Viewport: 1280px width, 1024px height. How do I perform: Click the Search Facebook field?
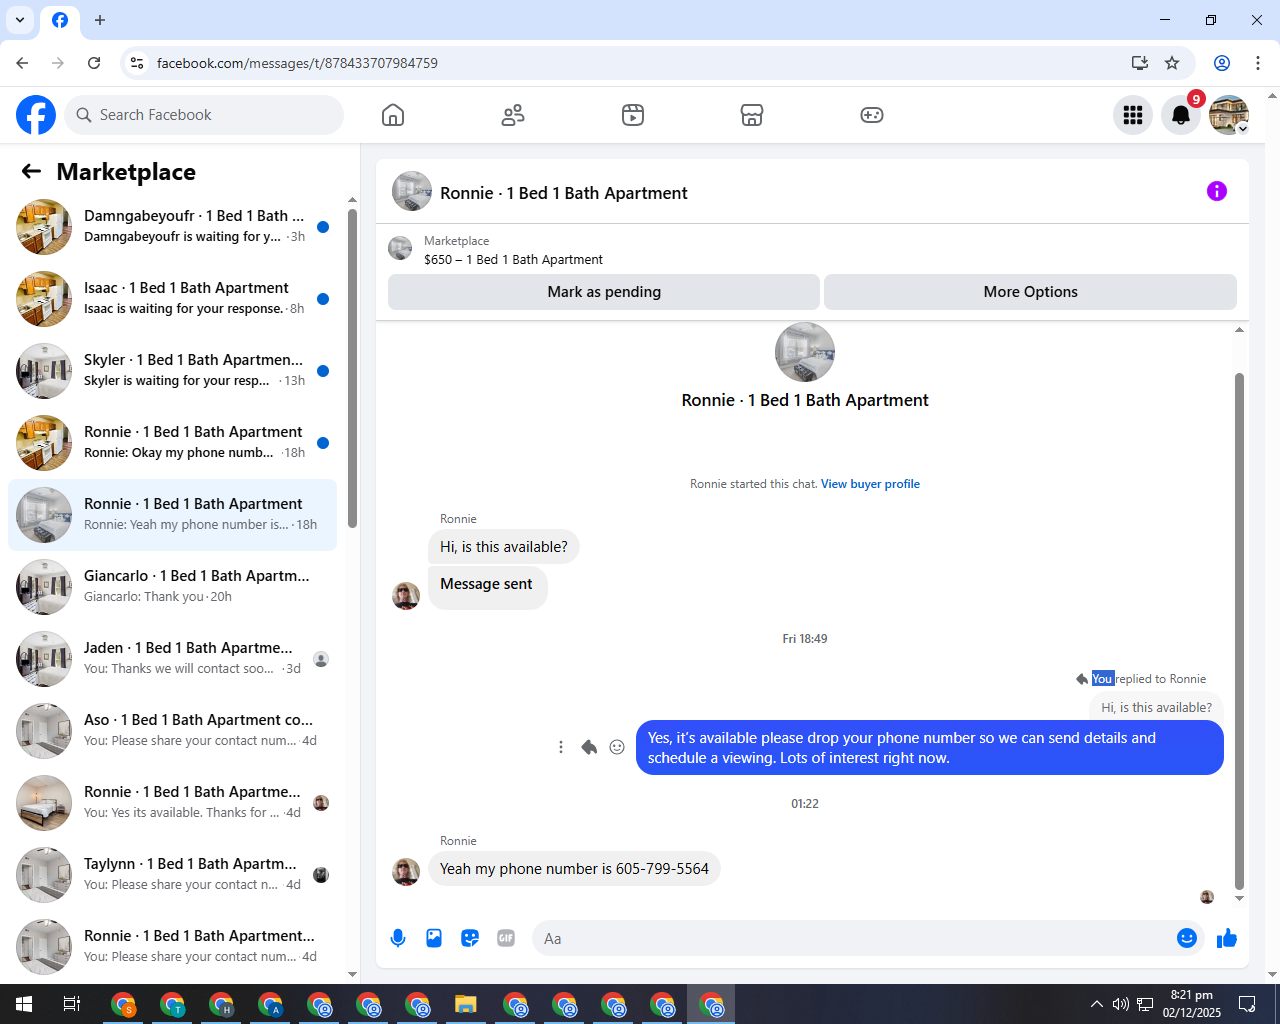pyautogui.click(x=204, y=115)
